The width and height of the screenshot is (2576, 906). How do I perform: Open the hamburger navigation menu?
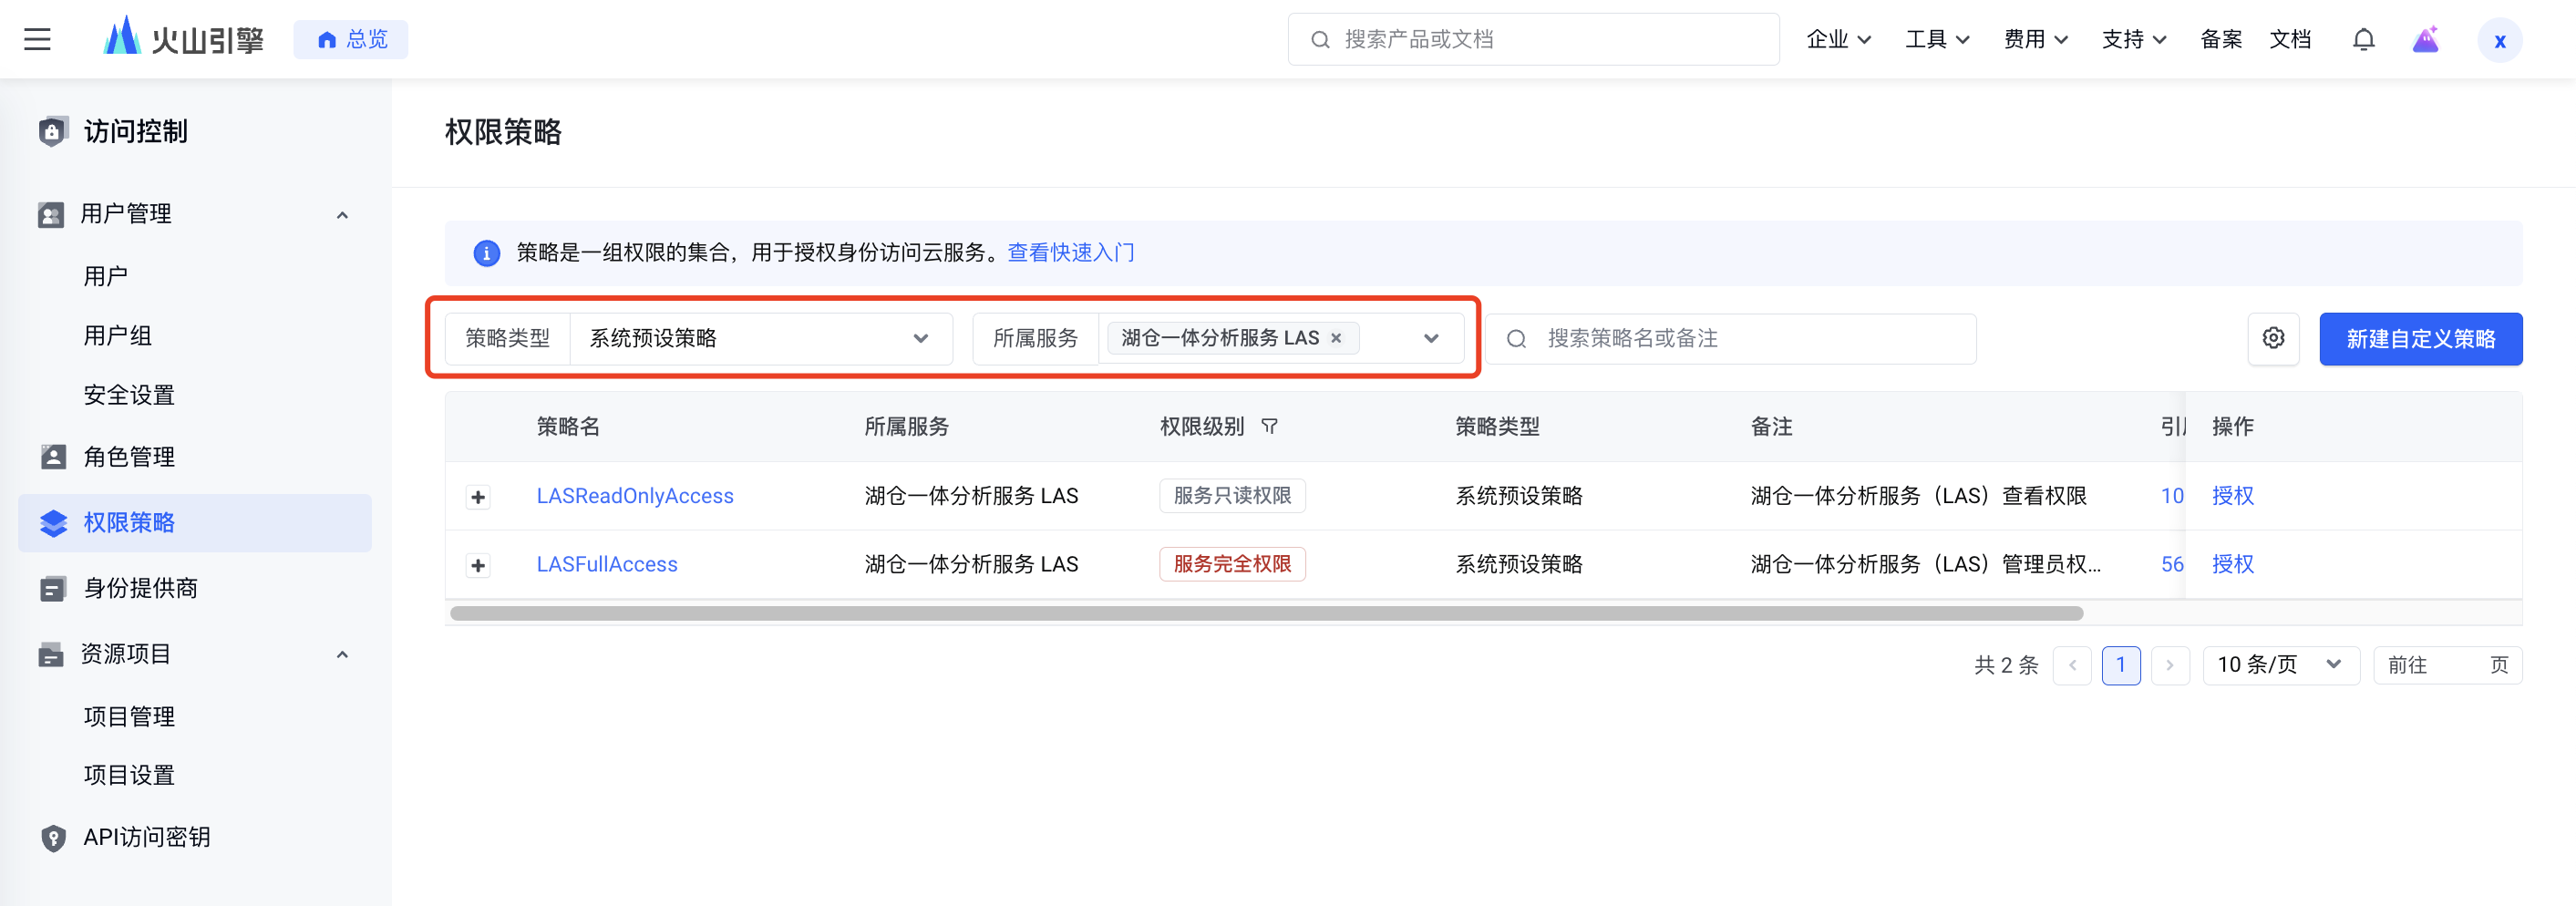tap(37, 39)
